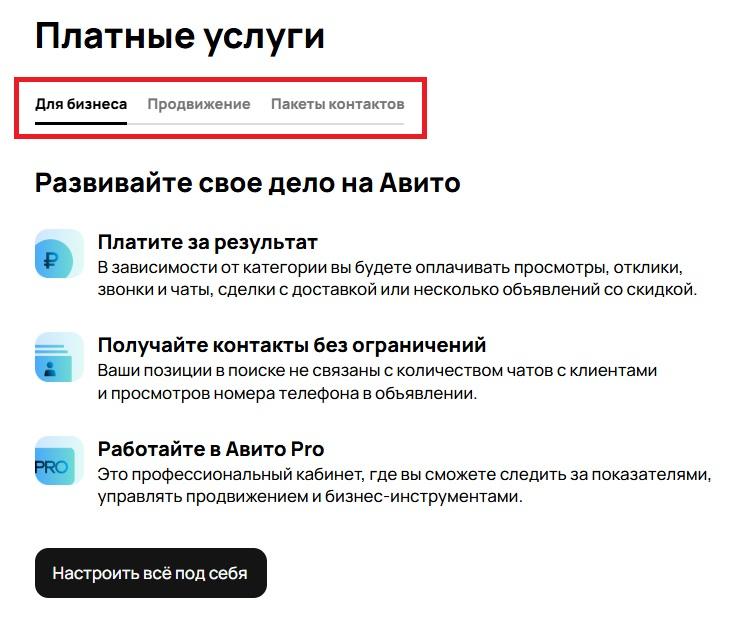The image size is (755, 618).
Task: Click the line starting with и просмотров номера
Action: click(288, 393)
